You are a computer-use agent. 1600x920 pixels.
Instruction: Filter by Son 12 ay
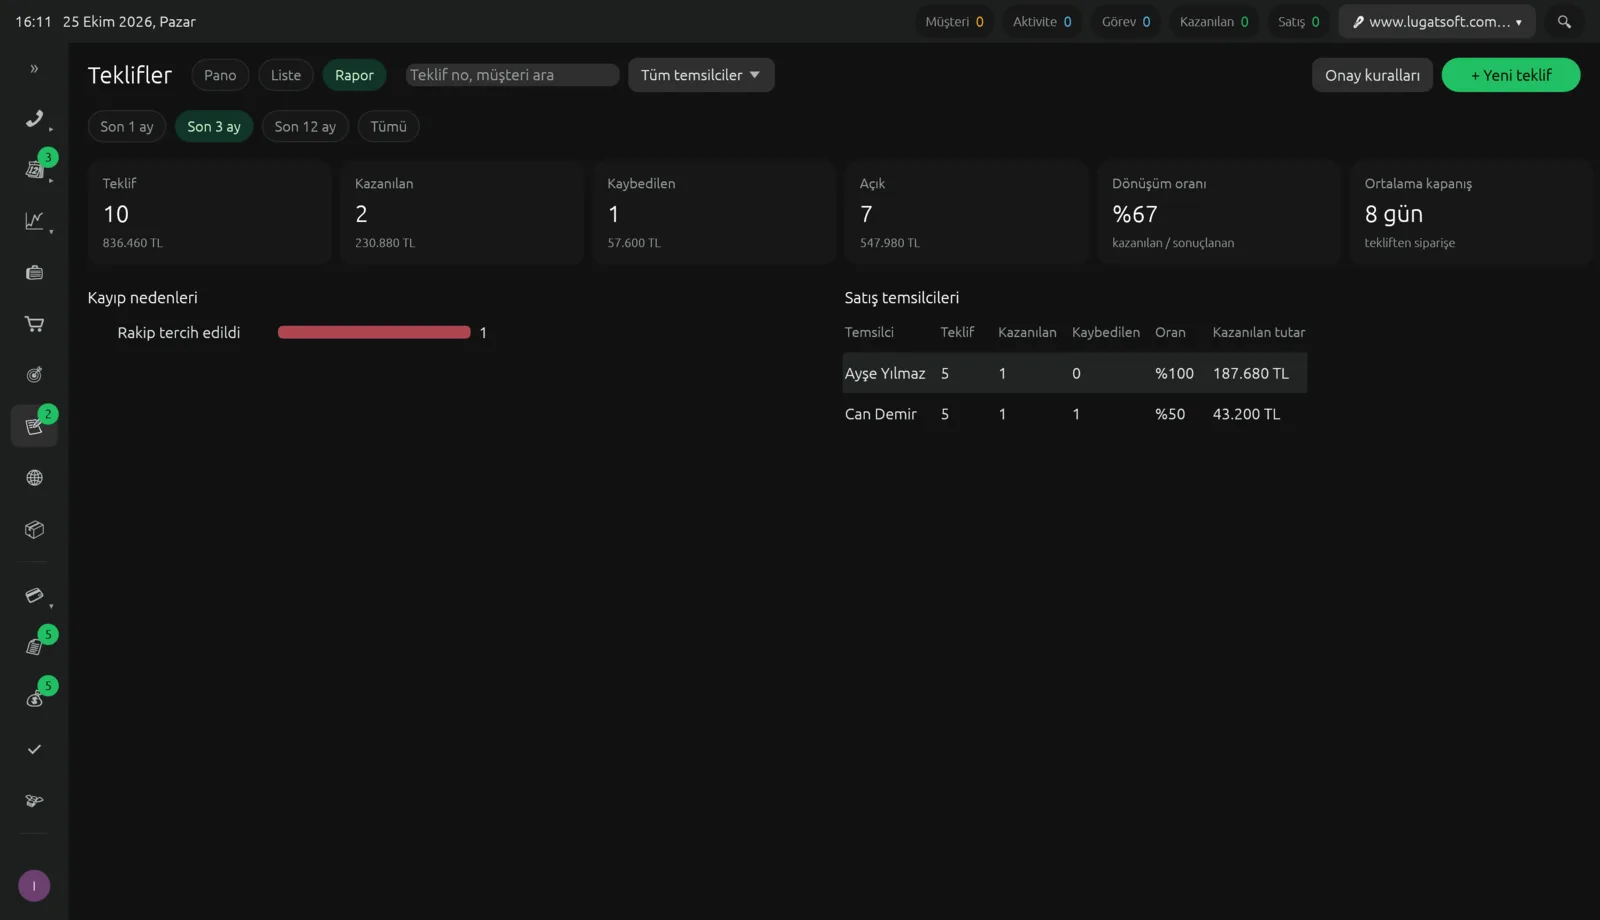(x=305, y=127)
